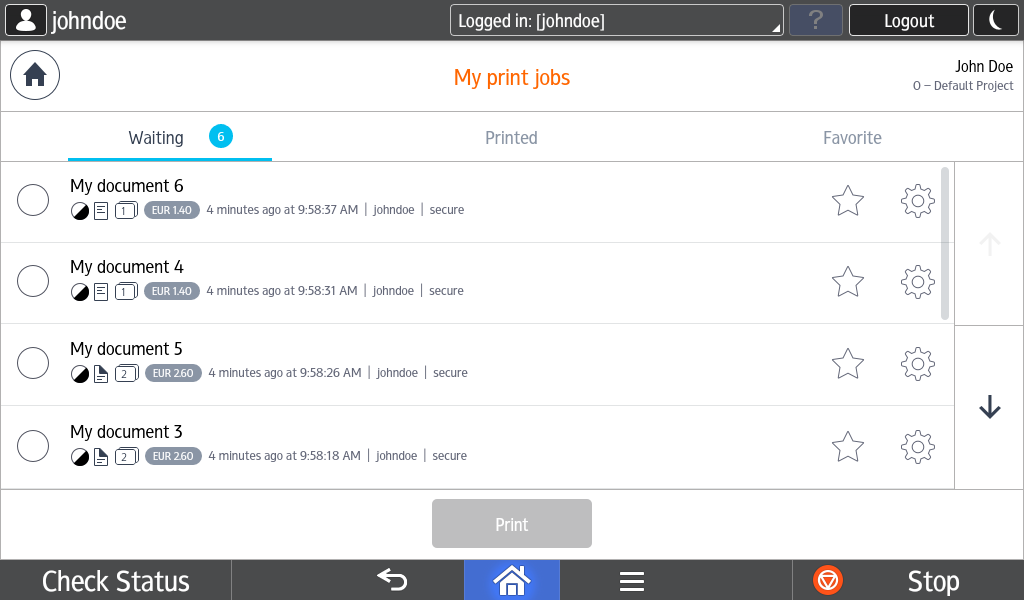
Task: Page down the job list with the down arrow
Action: [x=989, y=407]
